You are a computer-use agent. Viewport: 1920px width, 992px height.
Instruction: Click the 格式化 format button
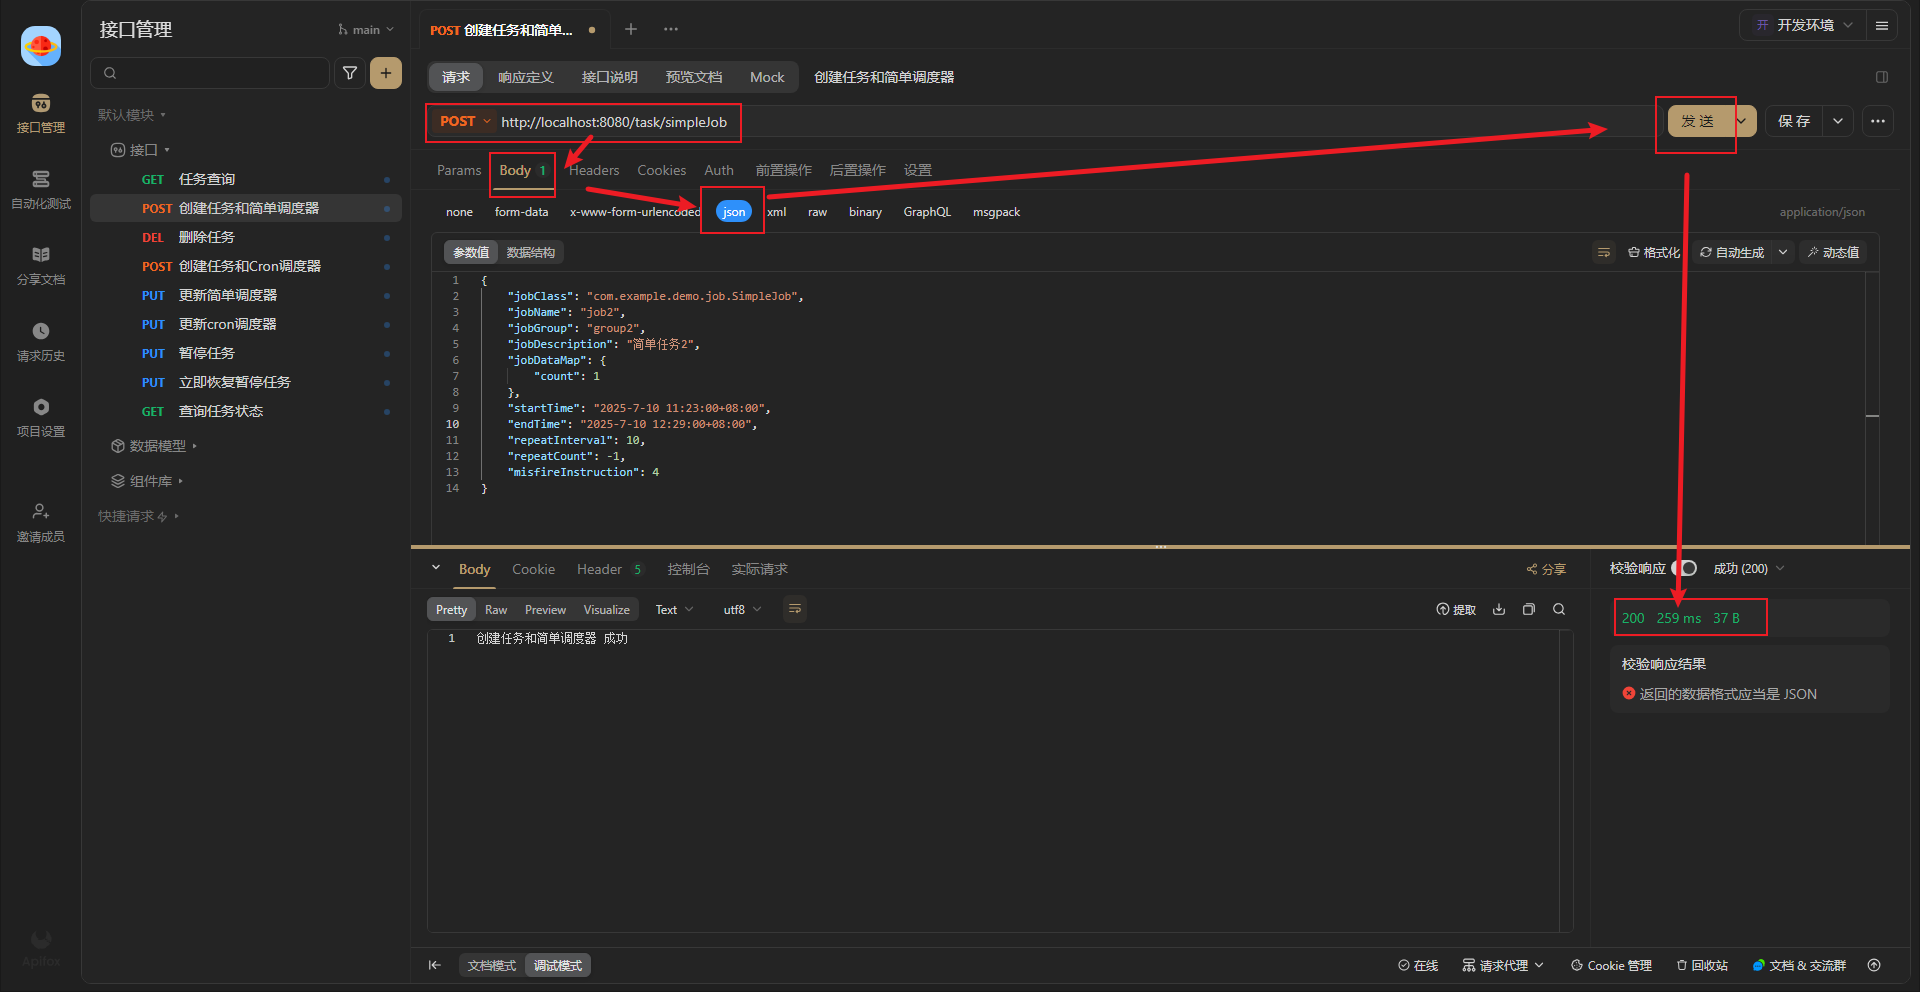[1654, 252]
